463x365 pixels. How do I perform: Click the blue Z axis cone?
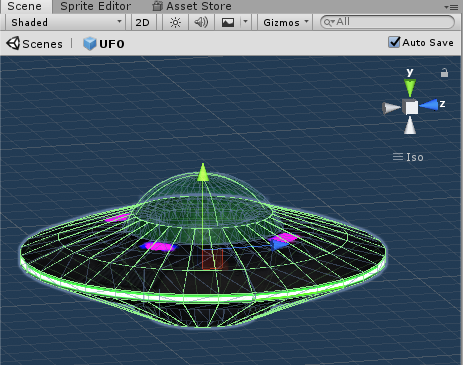click(429, 105)
